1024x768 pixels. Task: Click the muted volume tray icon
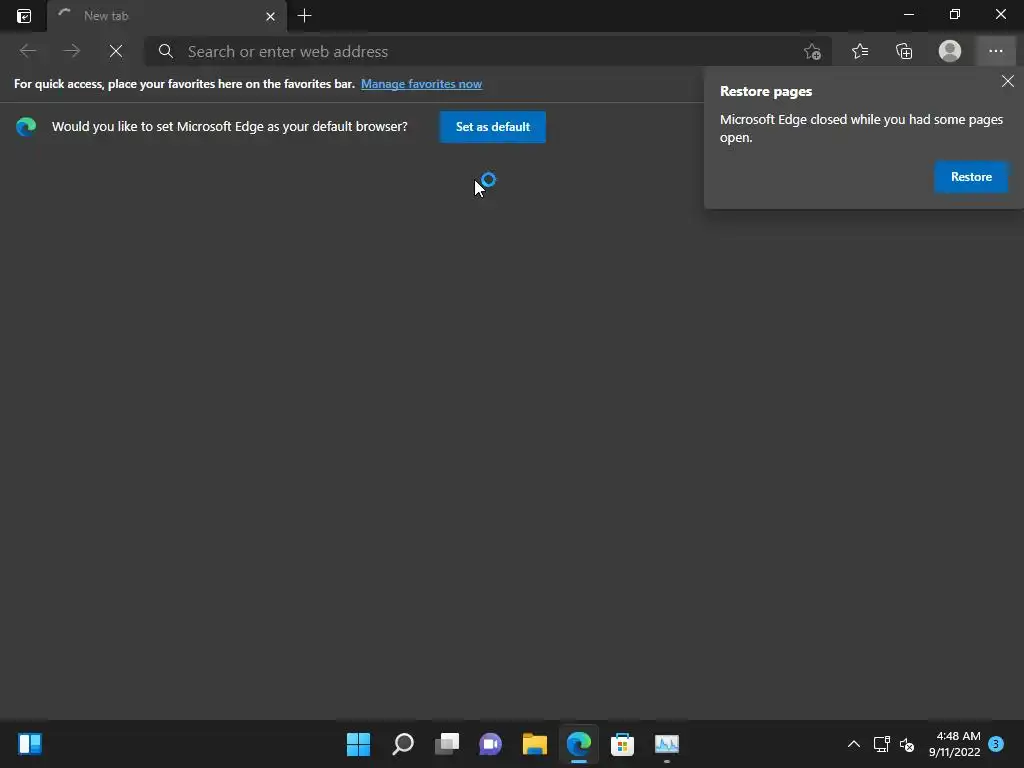pyautogui.click(x=907, y=744)
